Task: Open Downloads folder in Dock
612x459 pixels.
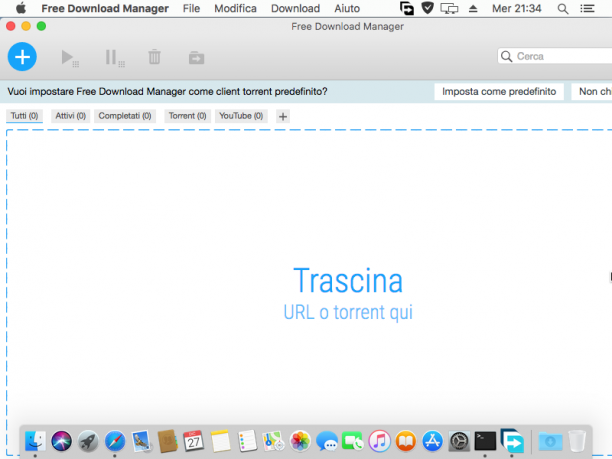Action: click(x=550, y=441)
